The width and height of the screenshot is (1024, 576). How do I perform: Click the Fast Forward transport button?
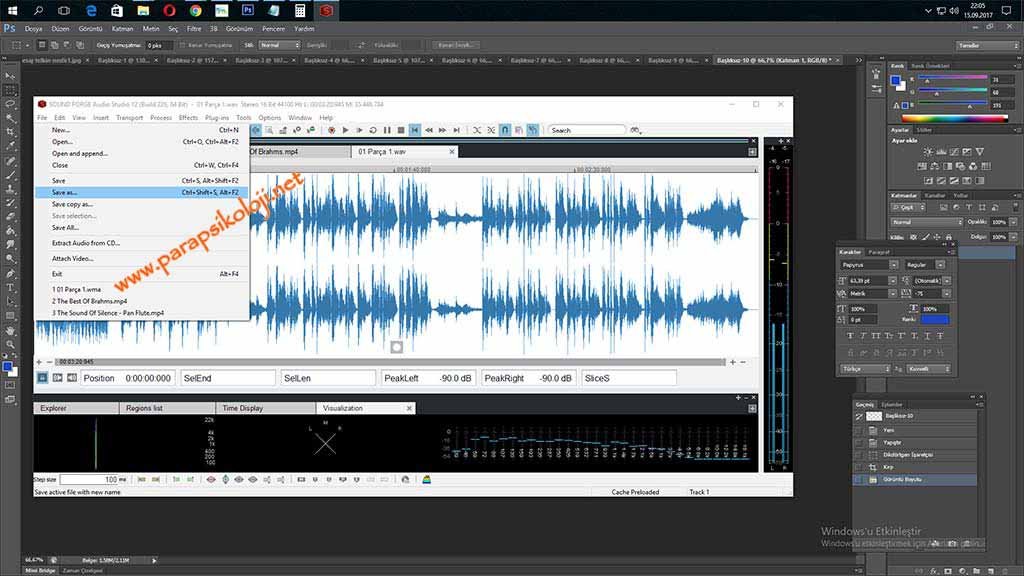click(x=443, y=131)
